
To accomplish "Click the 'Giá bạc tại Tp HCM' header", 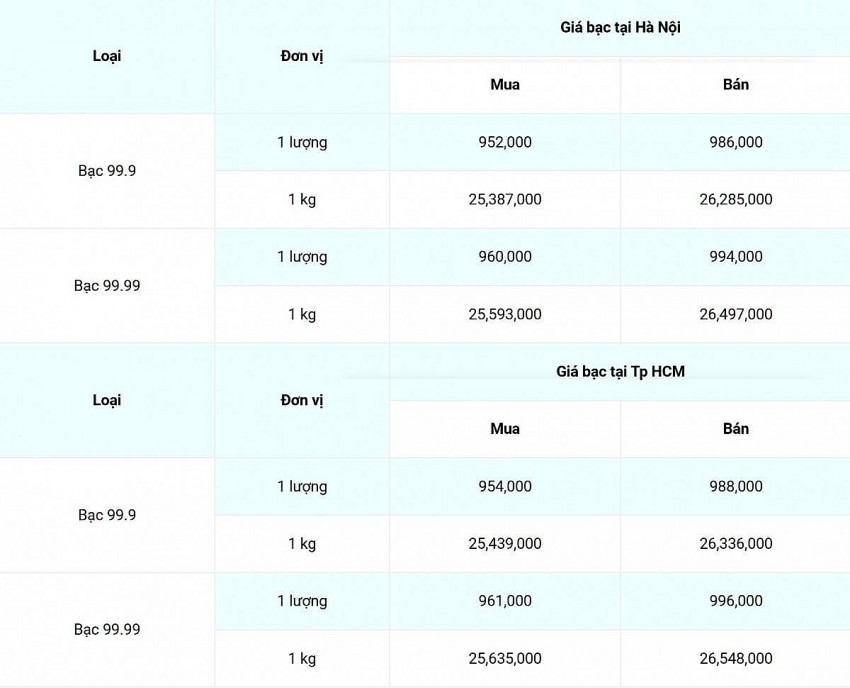I will pos(620,372).
